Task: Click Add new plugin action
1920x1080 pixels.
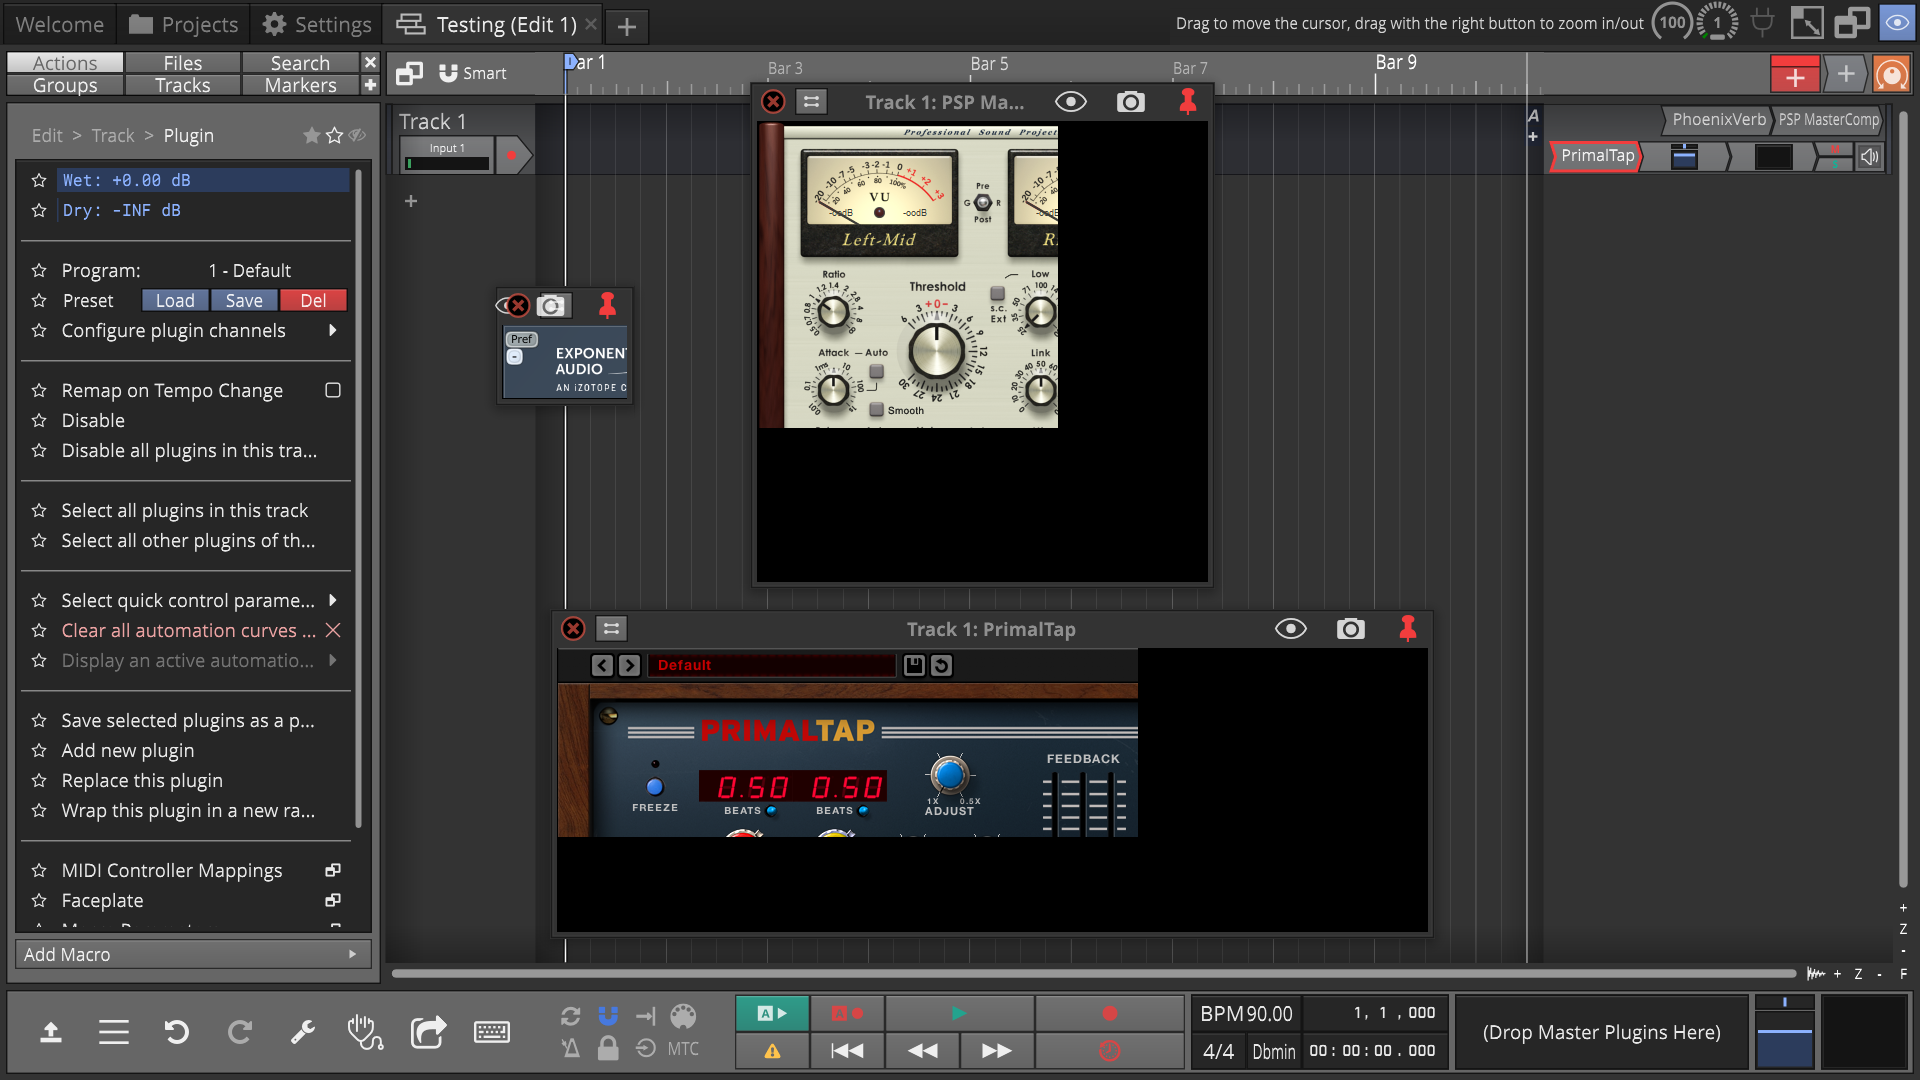Action: point(128,751)
